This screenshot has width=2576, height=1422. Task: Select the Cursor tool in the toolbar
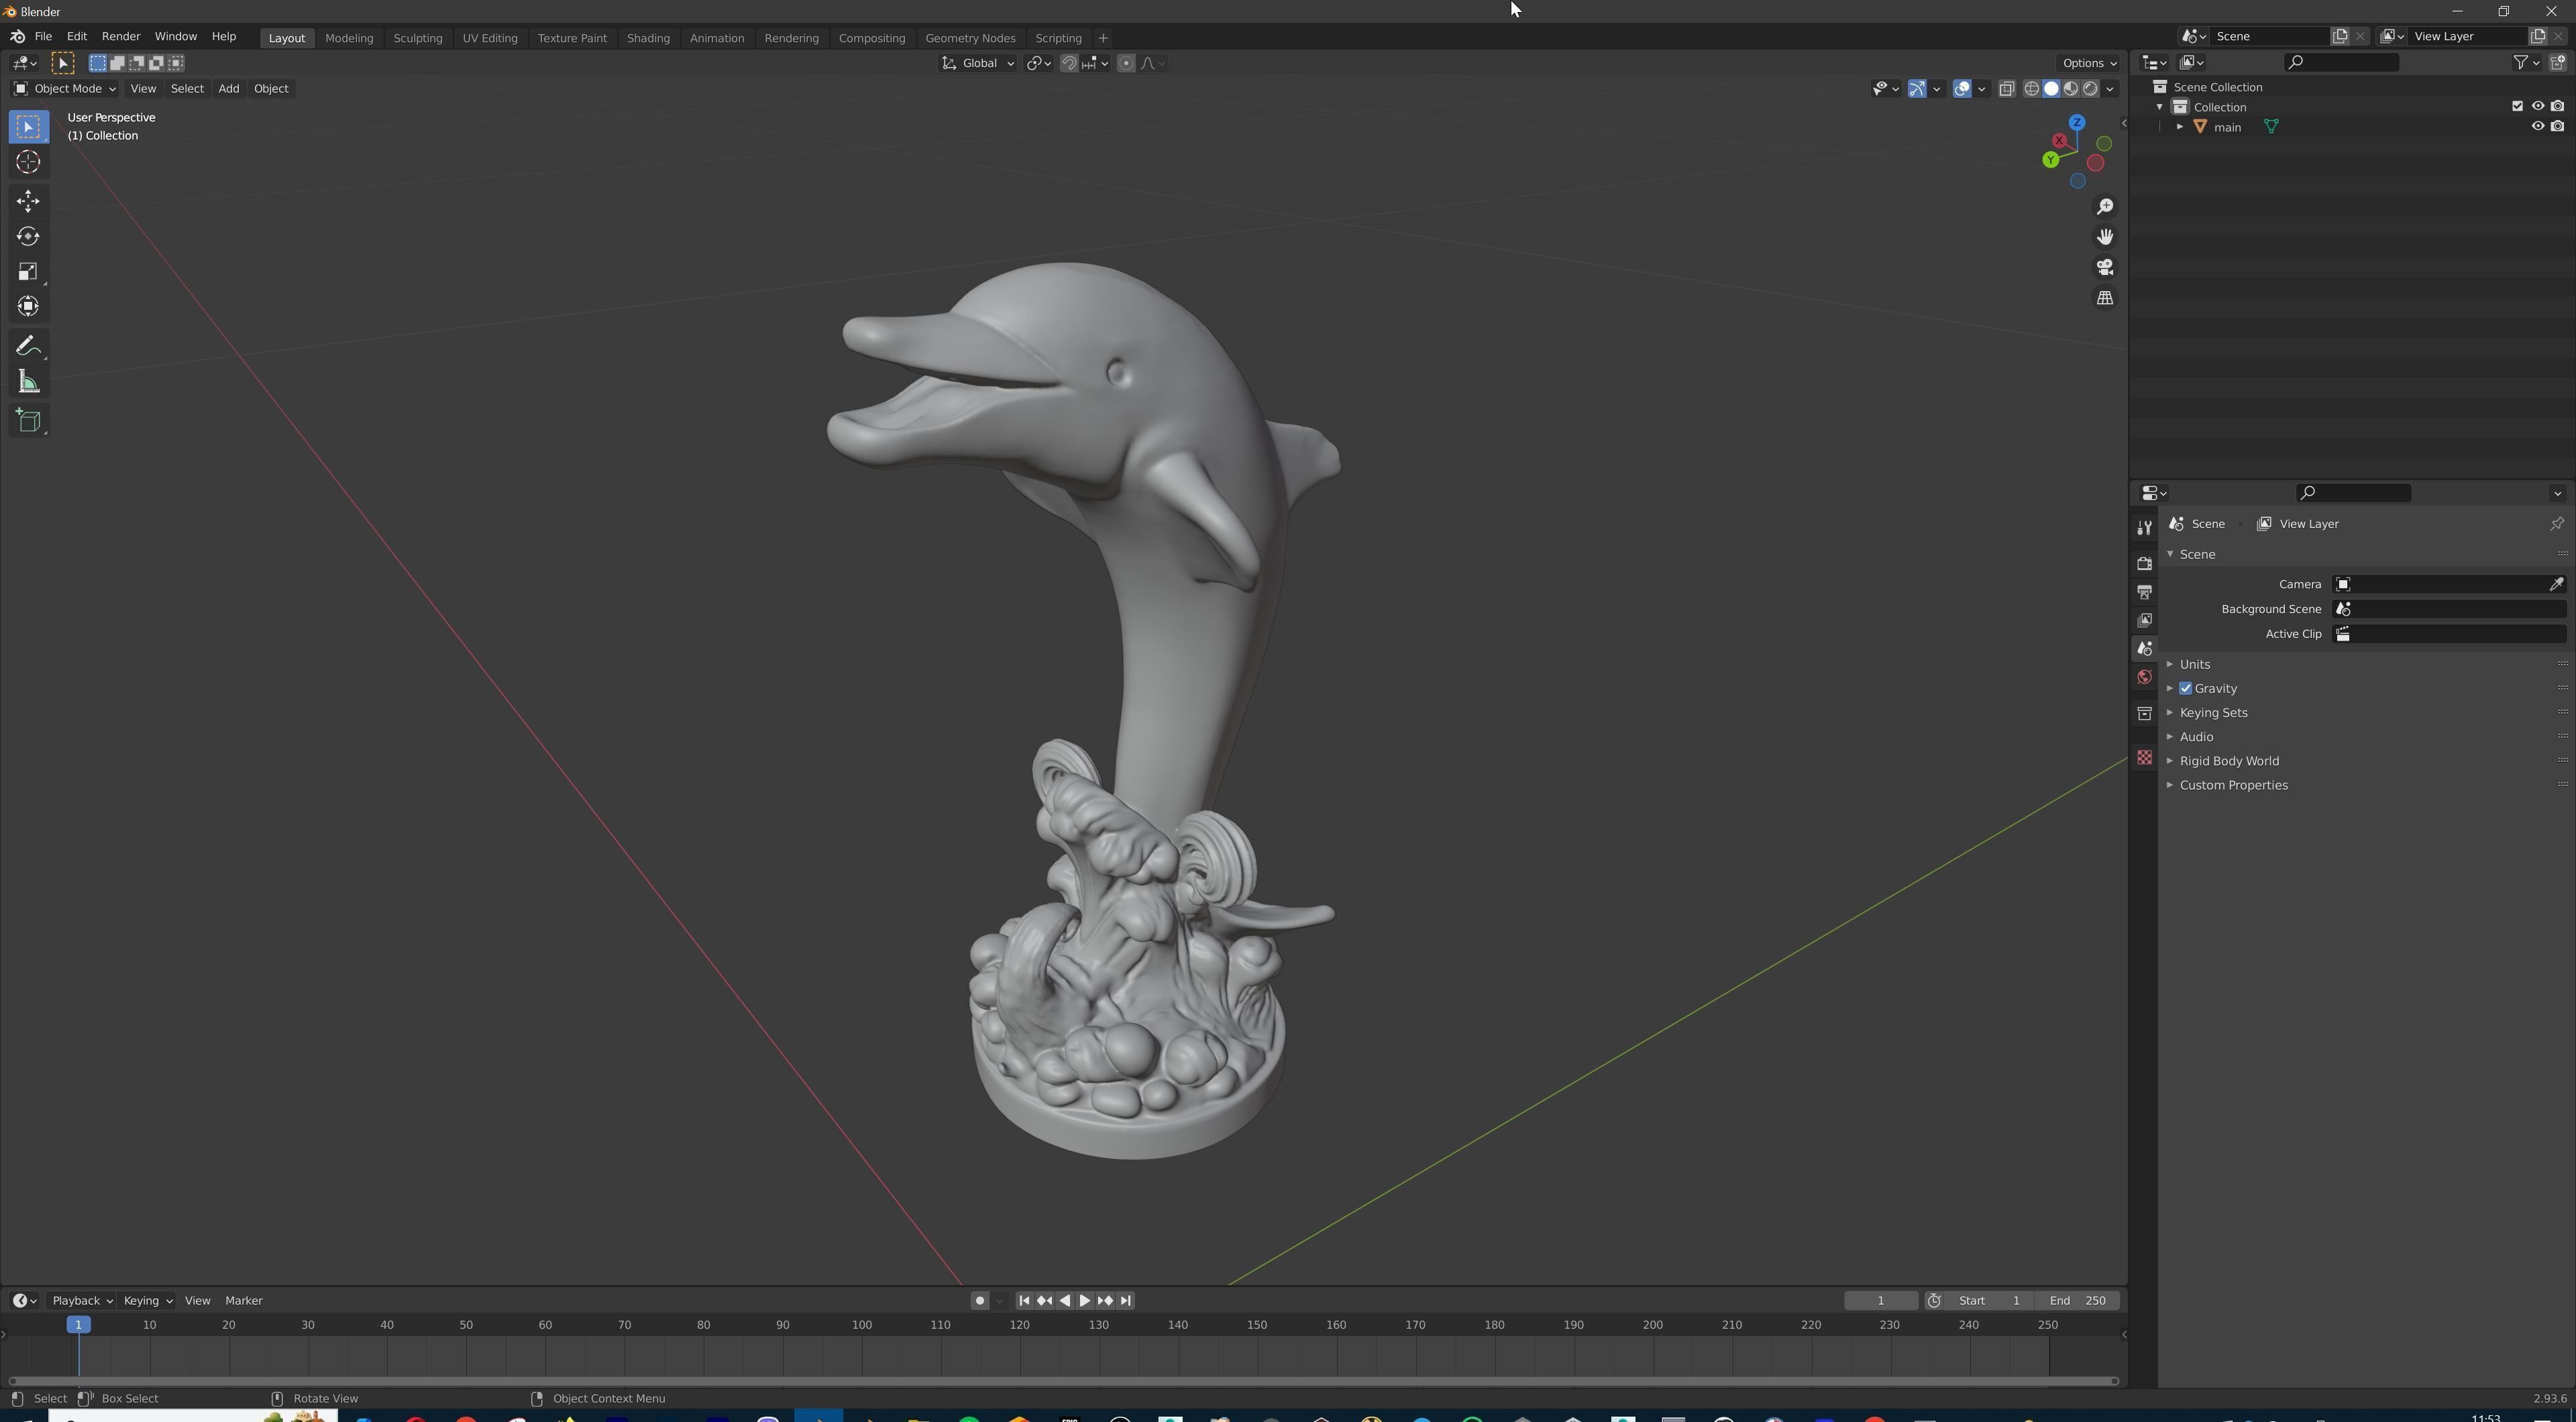click(x=28, y=162)
